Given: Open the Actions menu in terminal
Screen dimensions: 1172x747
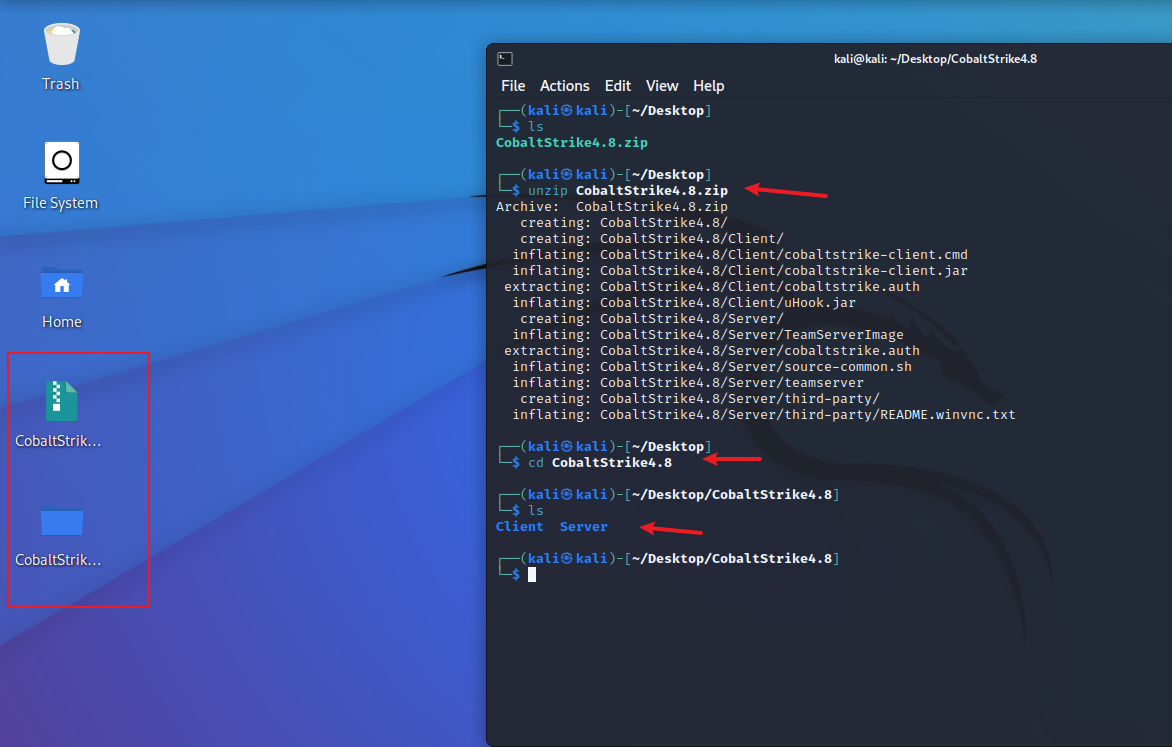Looking at the screenshot, I should 564,86.
